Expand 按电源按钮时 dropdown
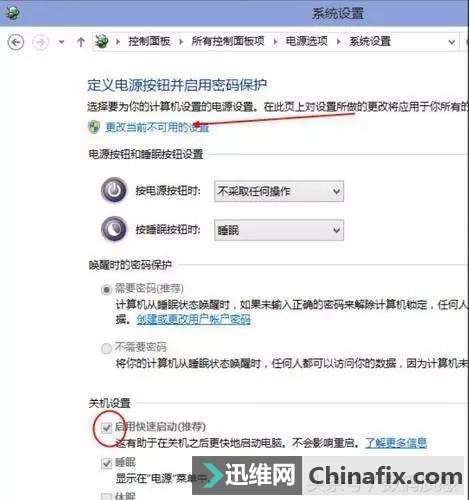This screenshot has width=469, height=500. click(279, 191)
